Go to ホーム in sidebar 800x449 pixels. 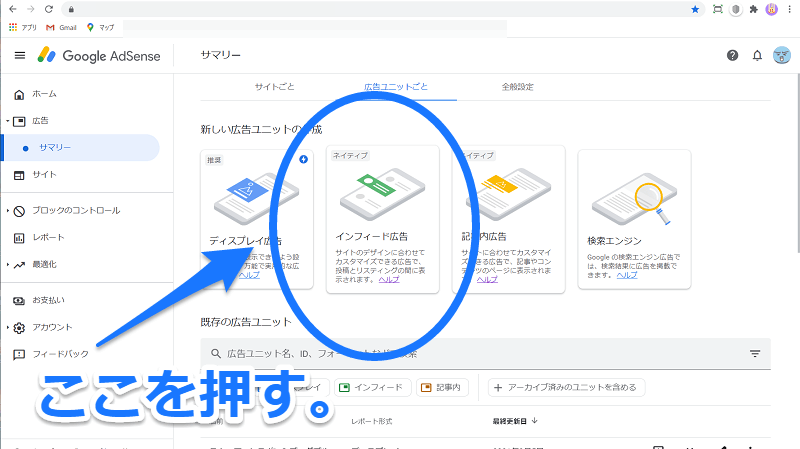44,94
